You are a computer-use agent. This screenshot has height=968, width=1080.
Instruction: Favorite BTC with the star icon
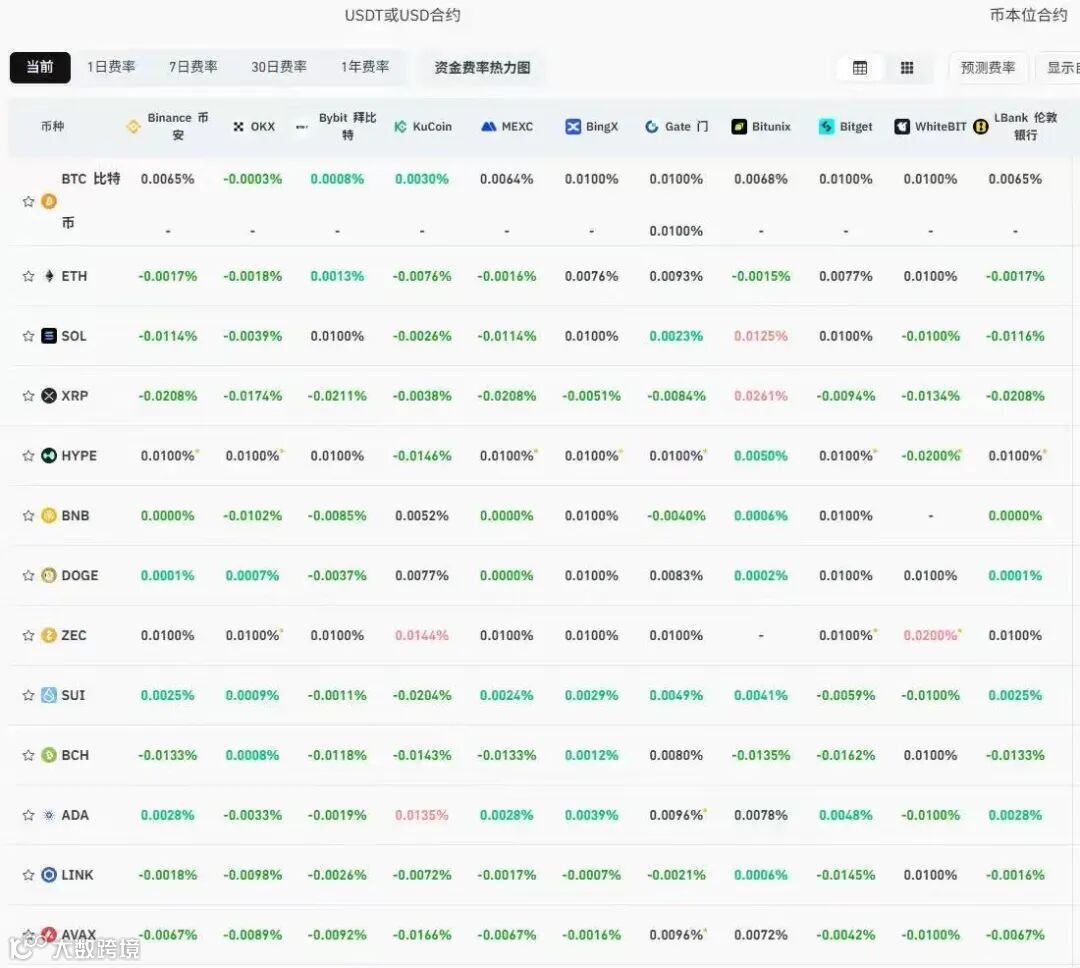(x=28, y=201)
